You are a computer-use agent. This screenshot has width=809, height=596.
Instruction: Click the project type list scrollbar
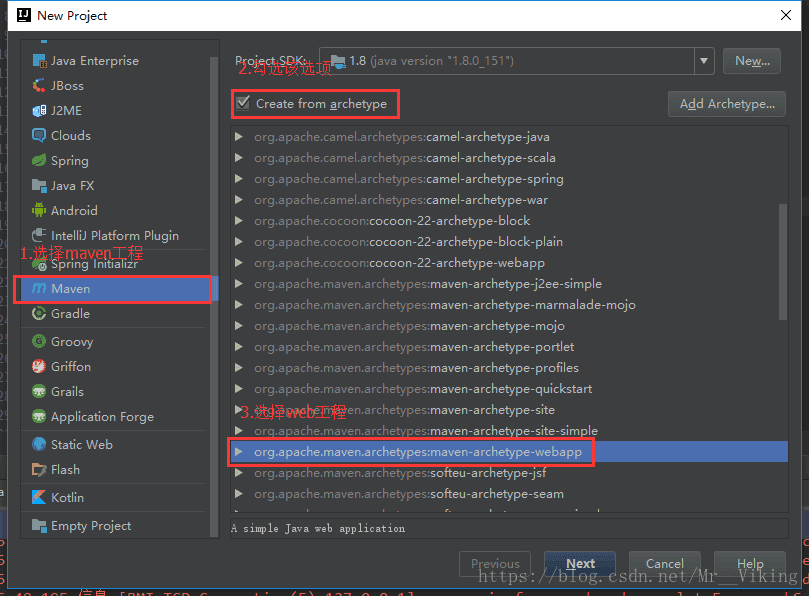[x=214, y=297]
